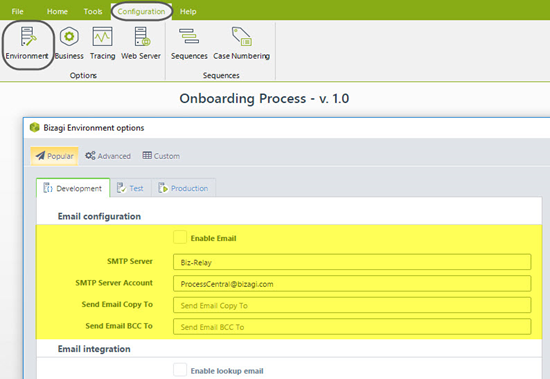Click Send Email Copy To label

pyautogui.click(x=117, y=304)
